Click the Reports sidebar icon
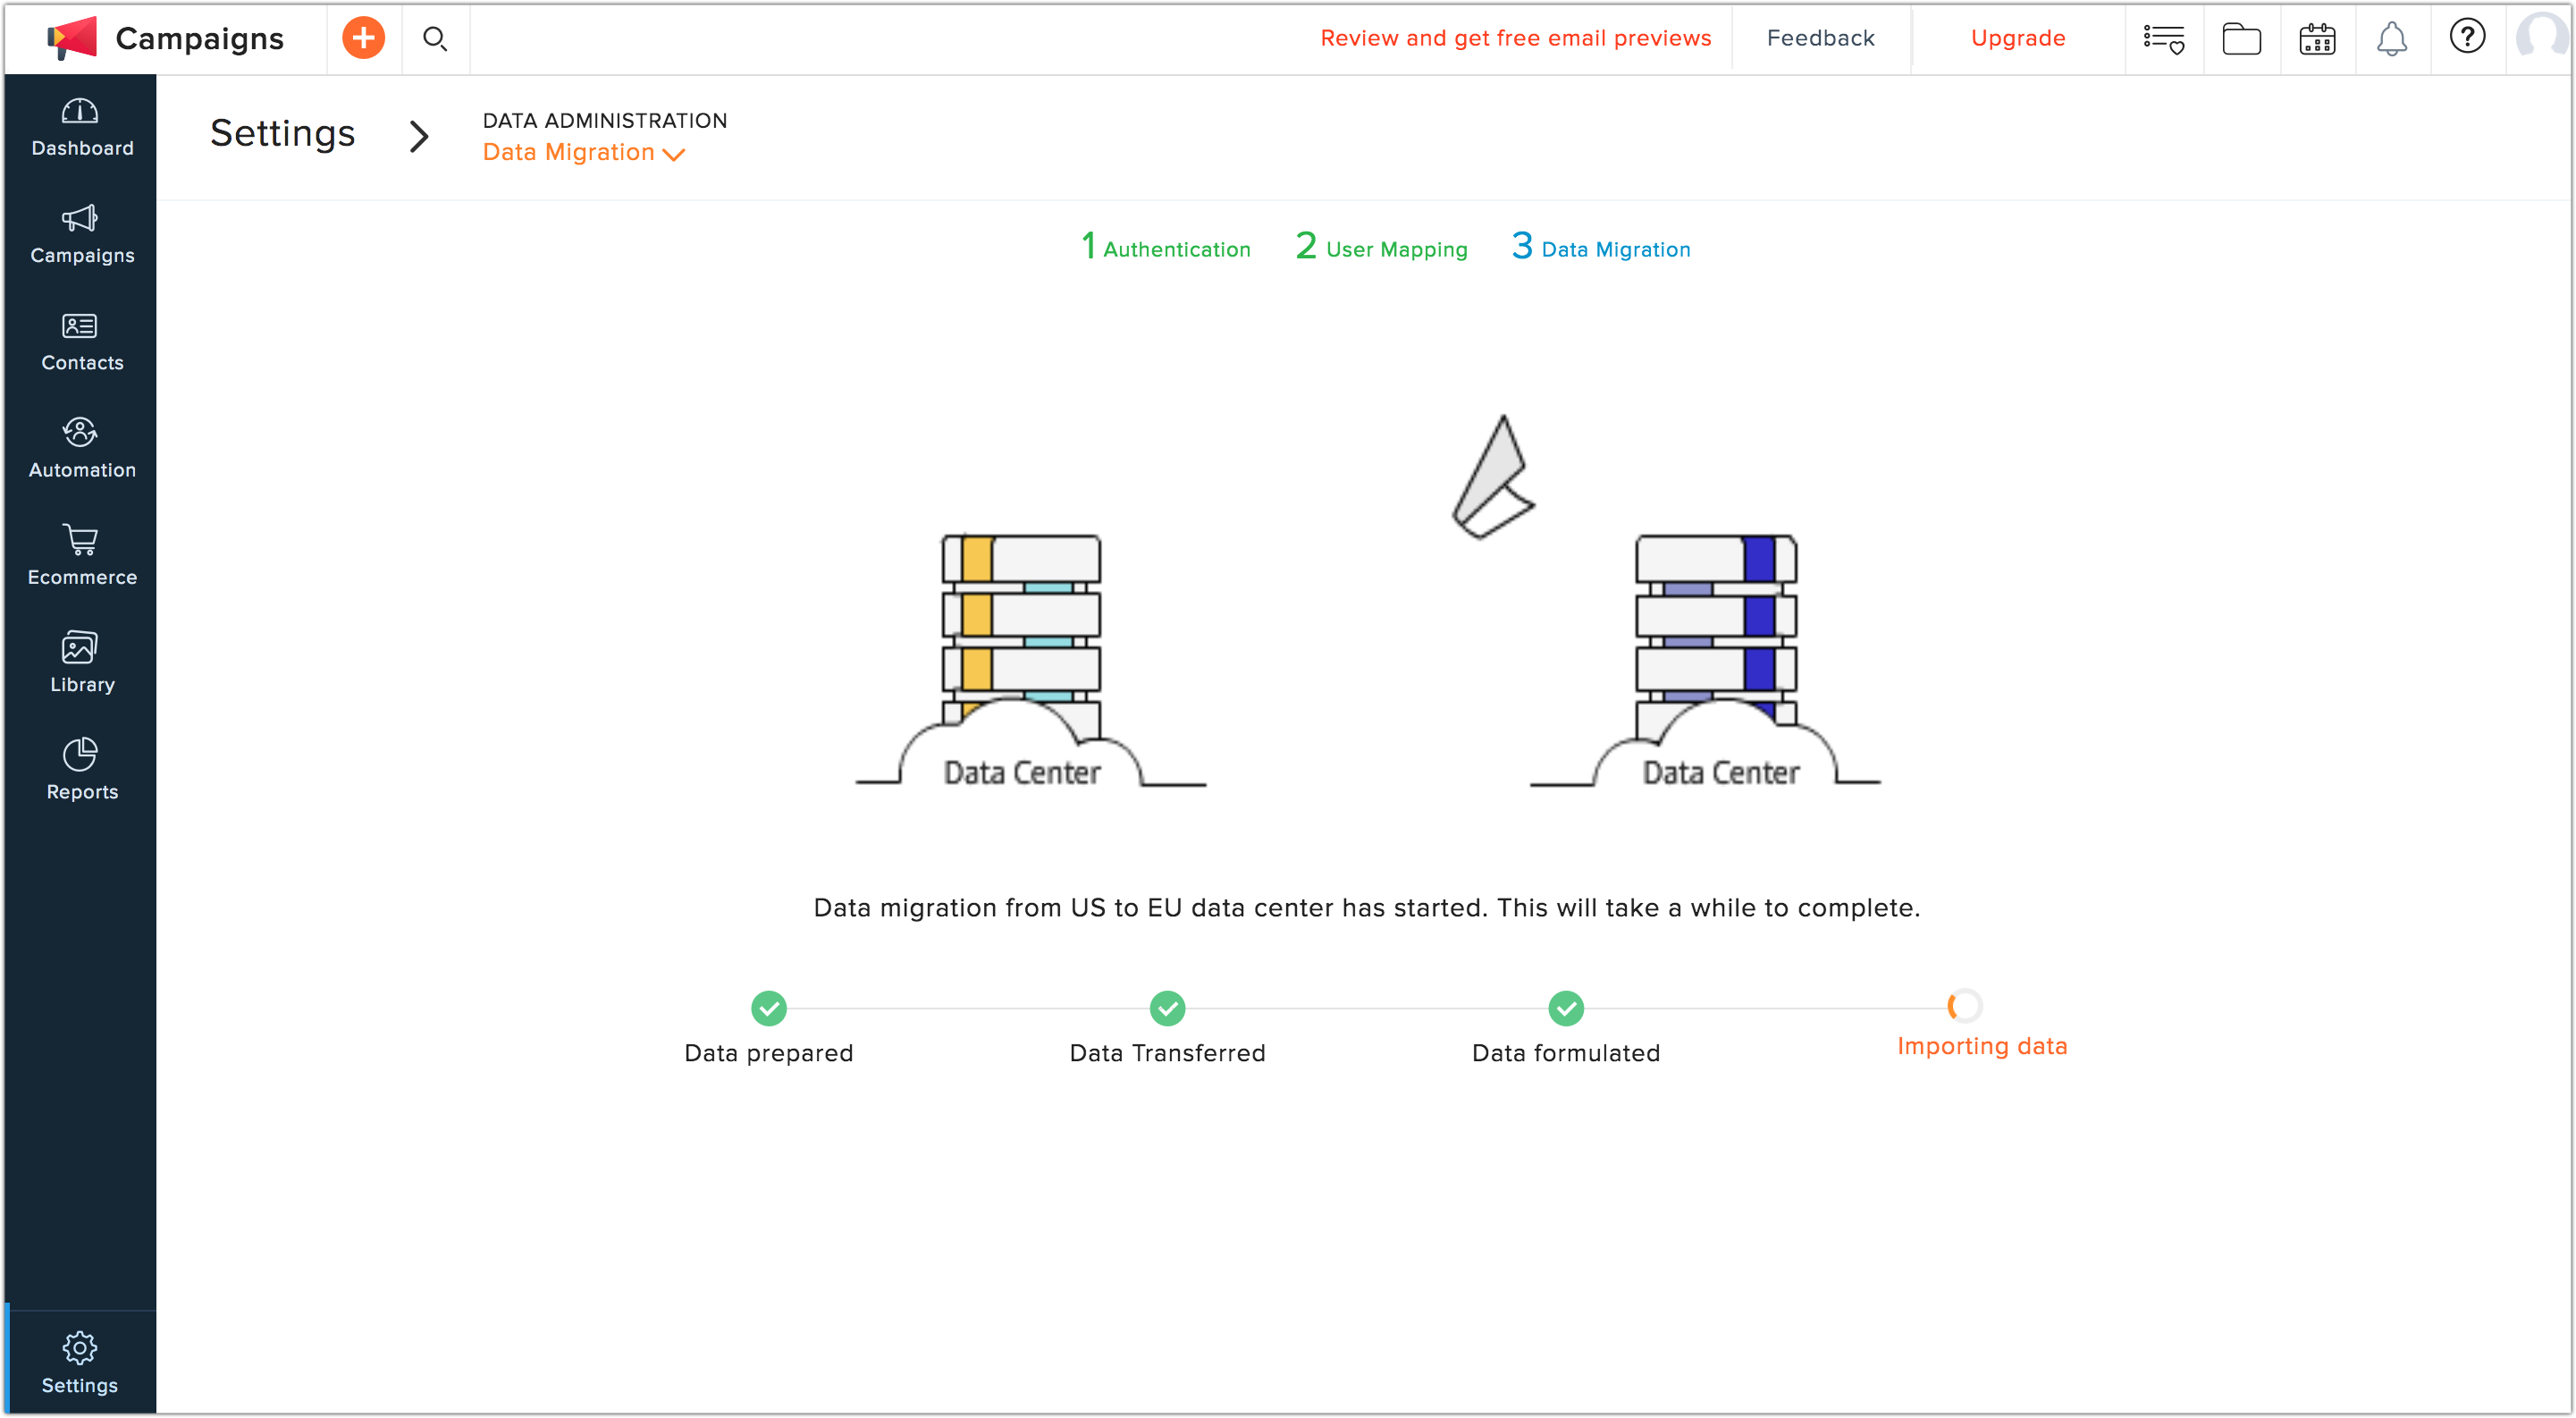The width and height of the screenshot is (2576, 1418). [82, 770]
